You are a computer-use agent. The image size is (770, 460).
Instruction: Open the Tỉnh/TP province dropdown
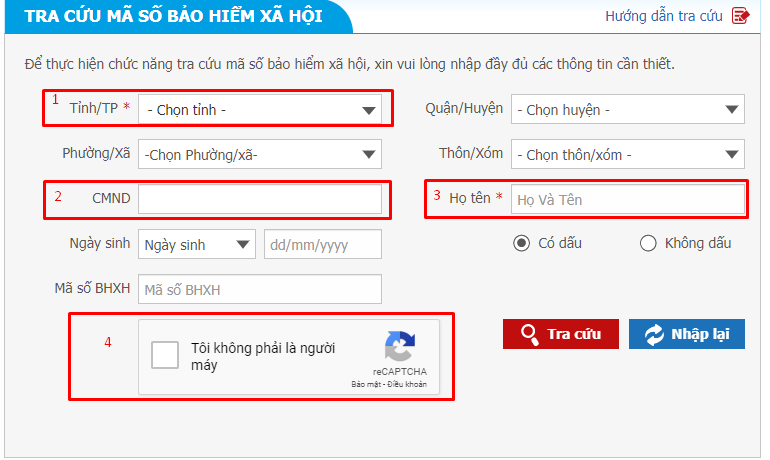[260, 109]
